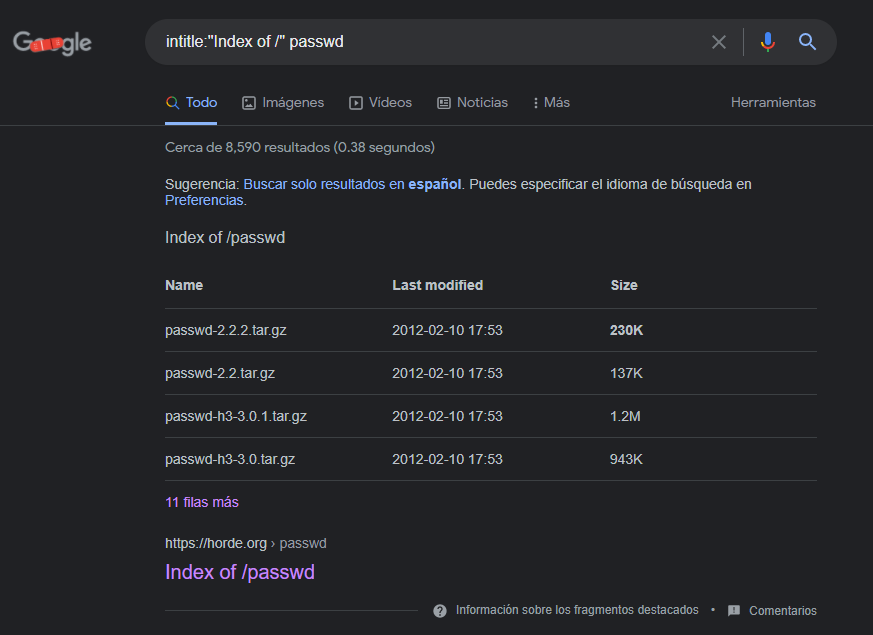Image resolution: width=873 pixels, height=635 pixels.
Task: Click the search magnifying glass icon
Action: [807, 41]
